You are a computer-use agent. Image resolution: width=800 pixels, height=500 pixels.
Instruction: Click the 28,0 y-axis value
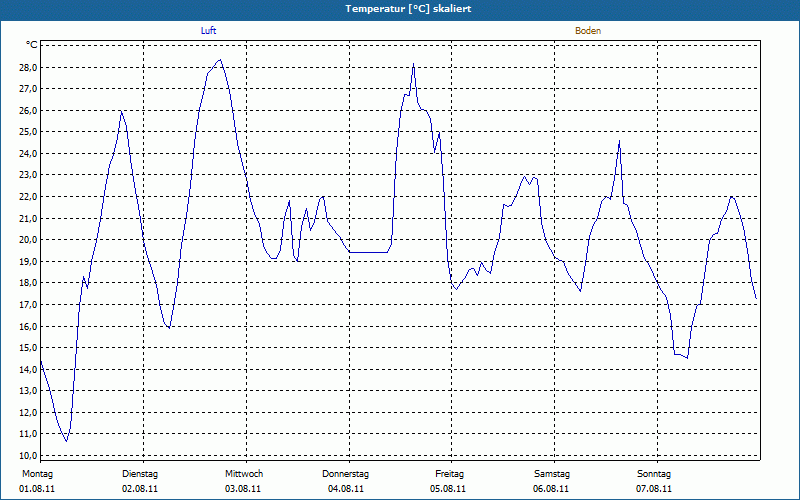click(28, 67)
